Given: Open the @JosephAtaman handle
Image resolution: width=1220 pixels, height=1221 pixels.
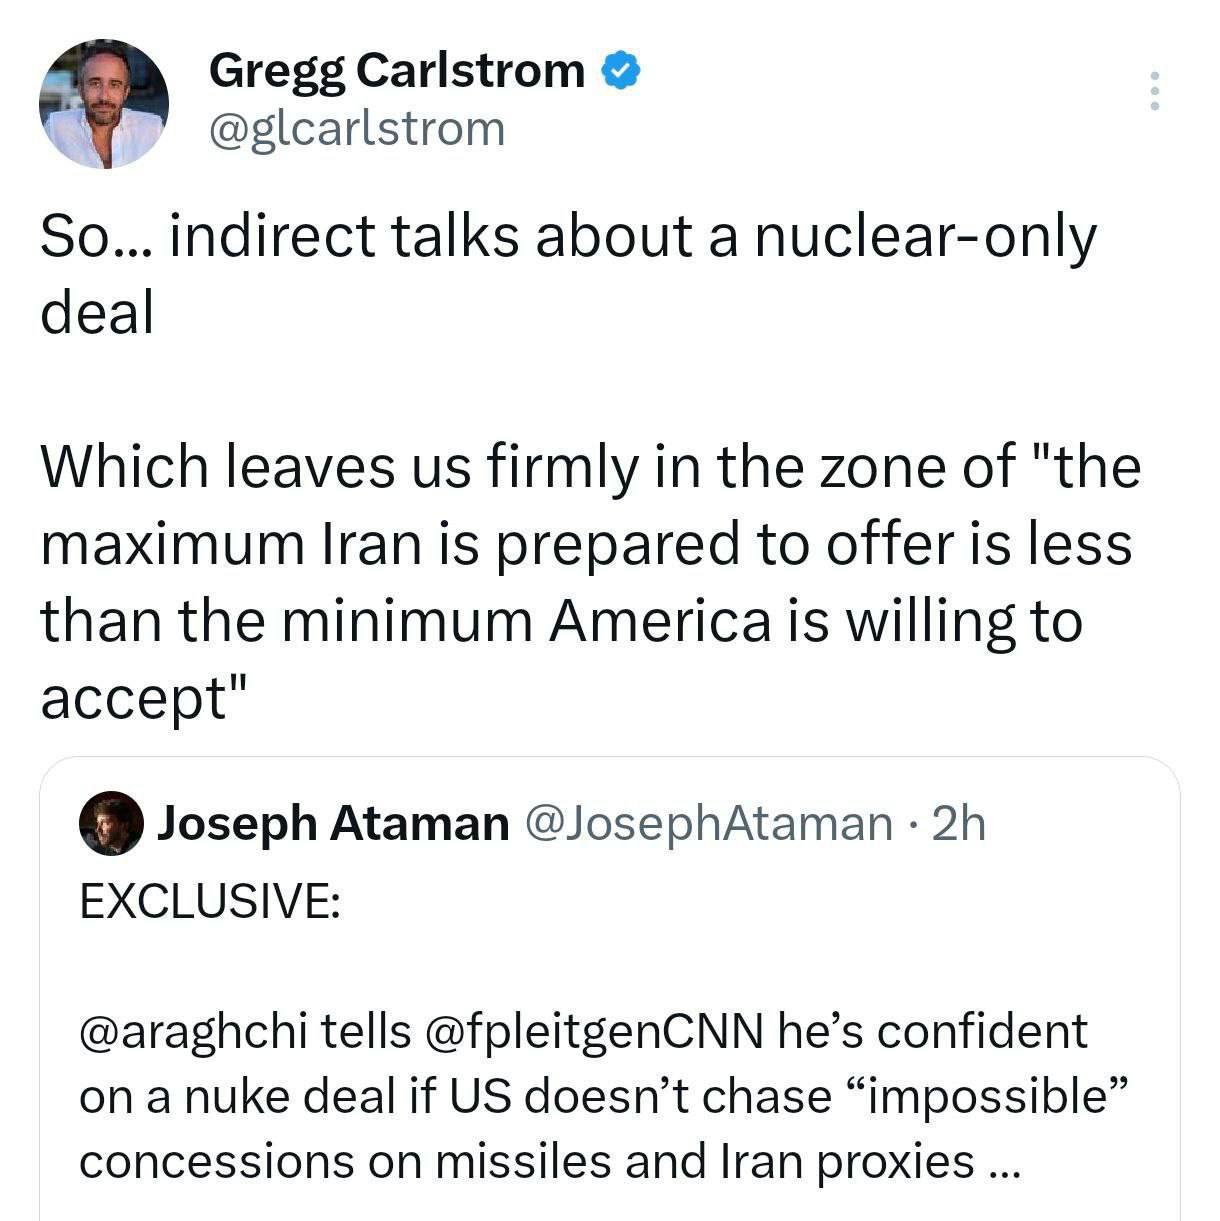Looking at the screenshot, I should [708, 823].
